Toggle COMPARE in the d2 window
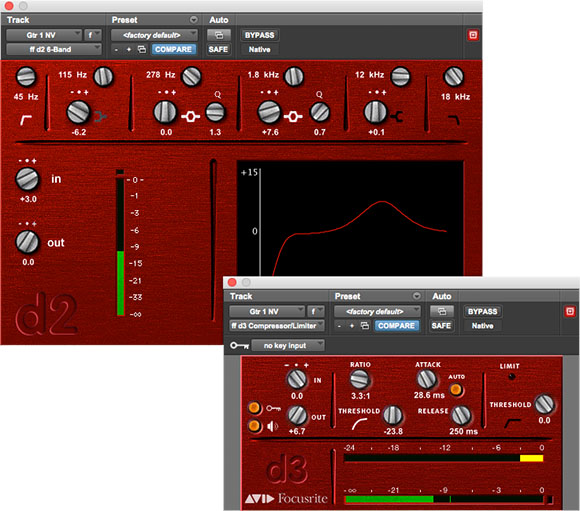The image size is (580, 511). point(173,49)
